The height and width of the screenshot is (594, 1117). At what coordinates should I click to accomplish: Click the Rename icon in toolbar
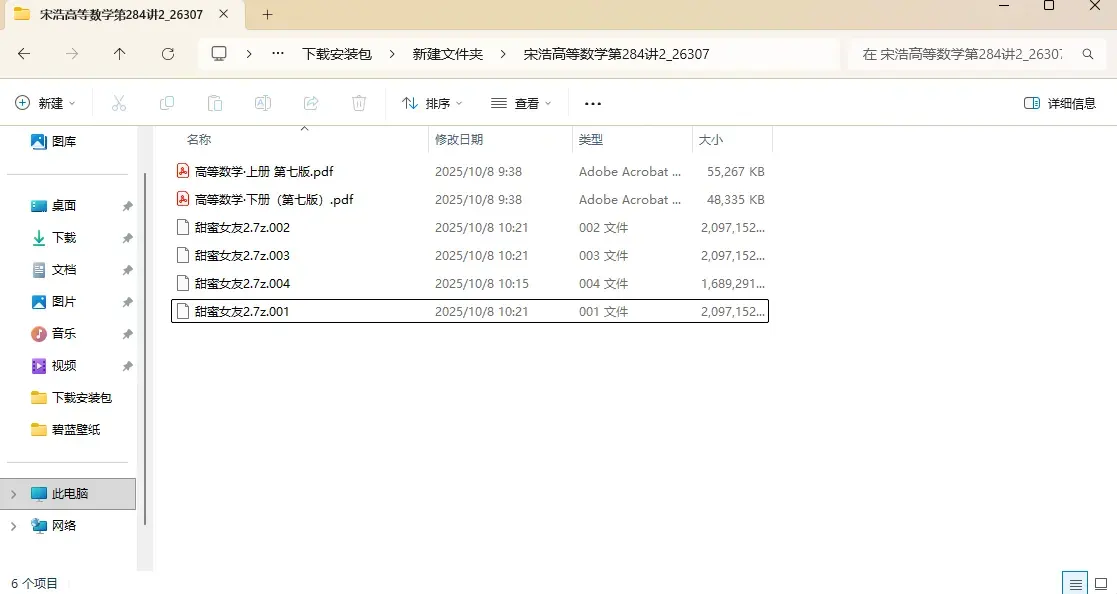263,103
